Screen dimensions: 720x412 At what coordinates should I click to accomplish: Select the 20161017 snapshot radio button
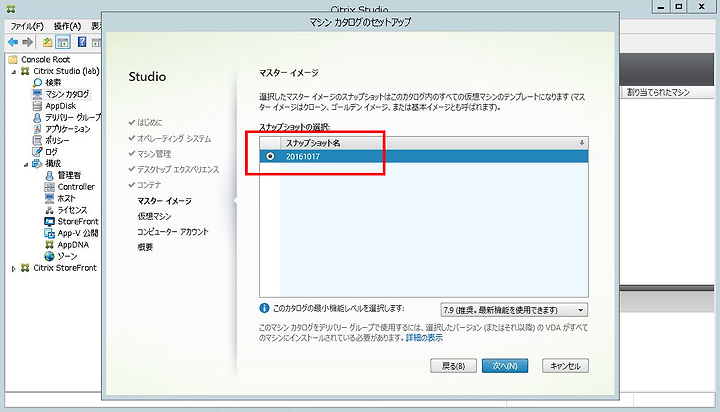pos(270,157)
